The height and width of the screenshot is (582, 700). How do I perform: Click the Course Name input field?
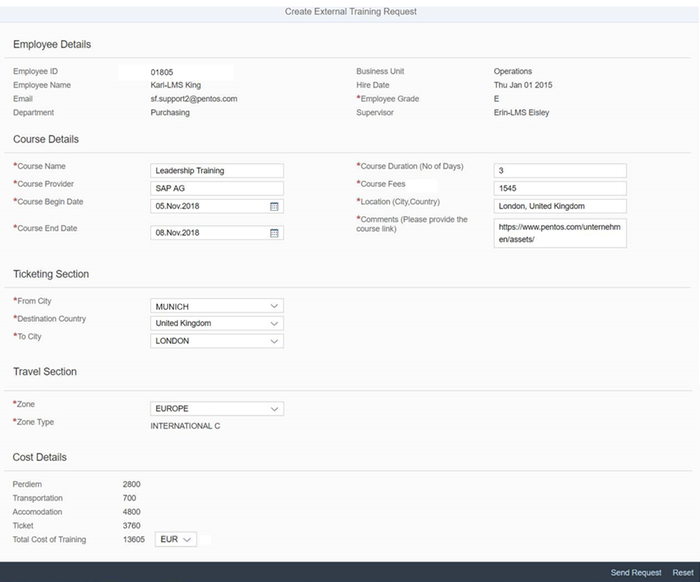[x=217, y=171]
